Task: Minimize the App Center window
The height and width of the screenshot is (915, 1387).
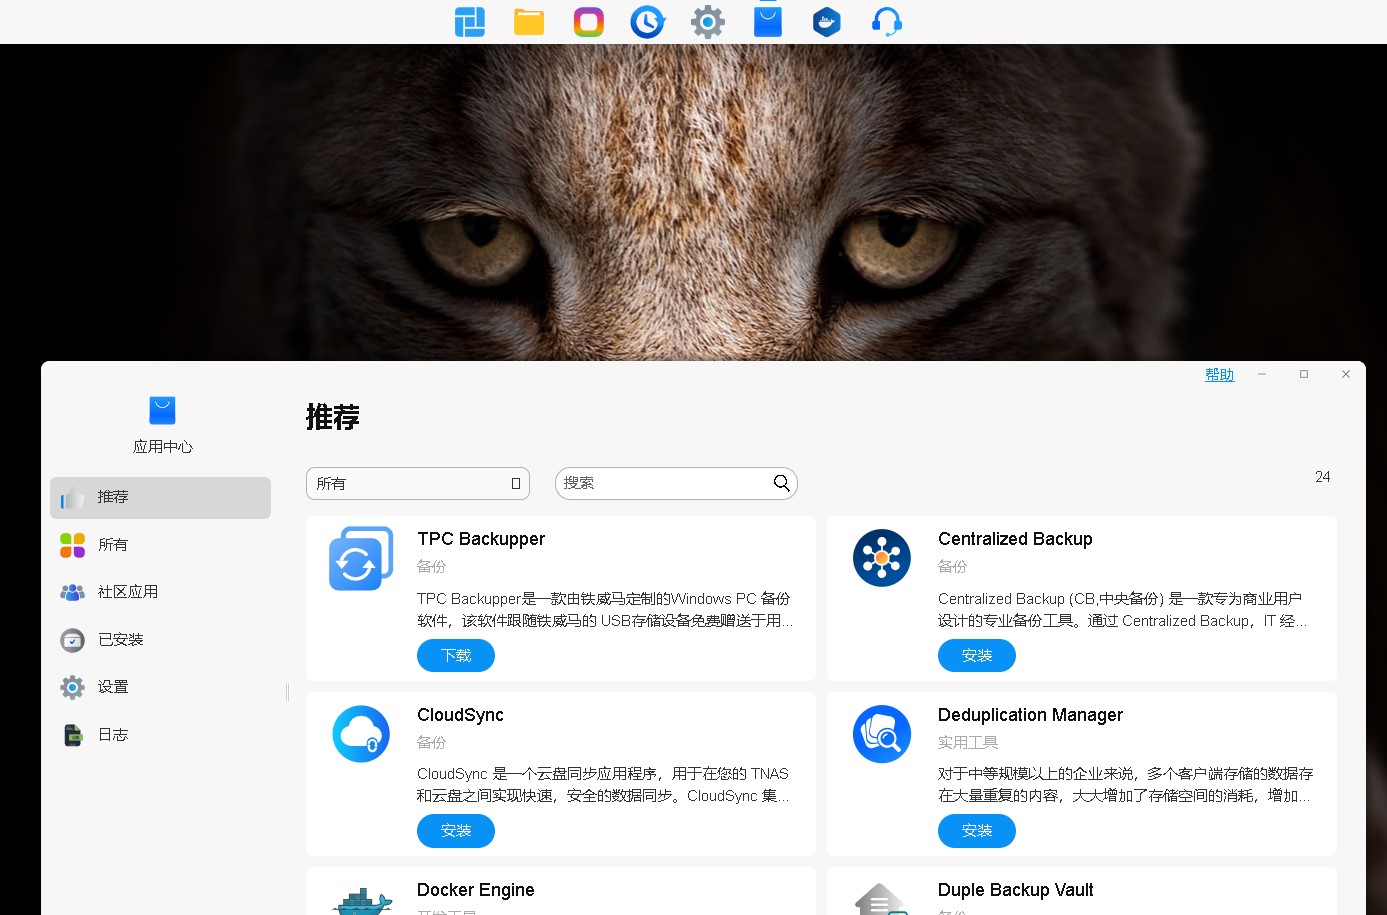Action: (1262, 374)
